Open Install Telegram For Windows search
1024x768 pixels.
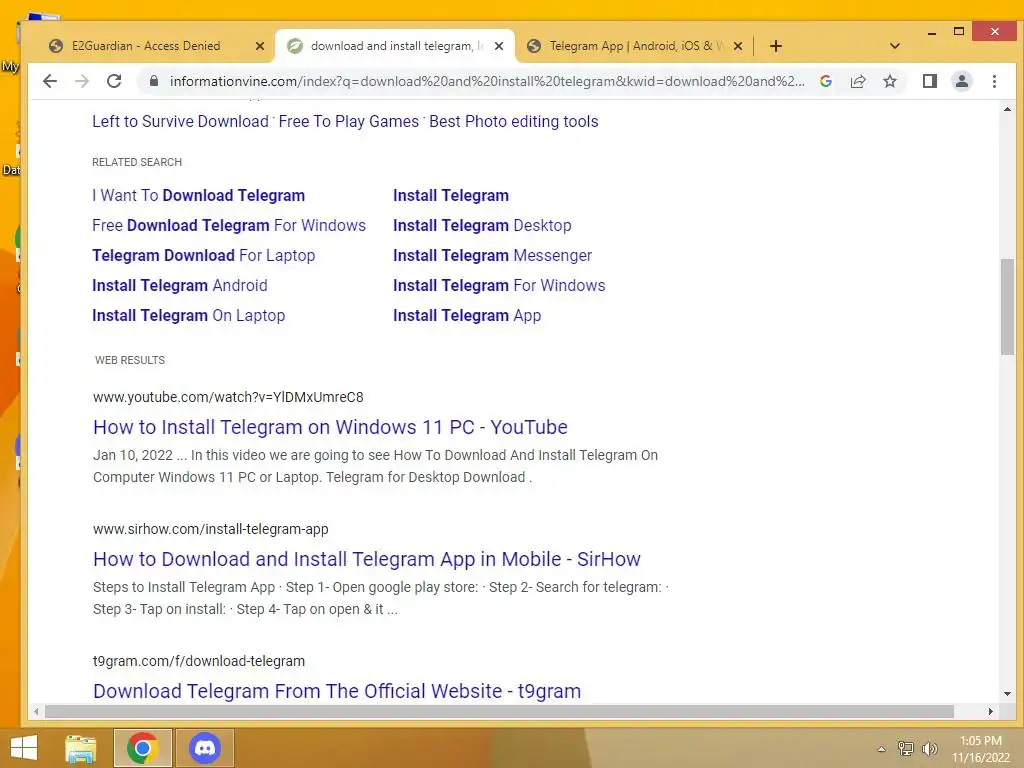499,285
